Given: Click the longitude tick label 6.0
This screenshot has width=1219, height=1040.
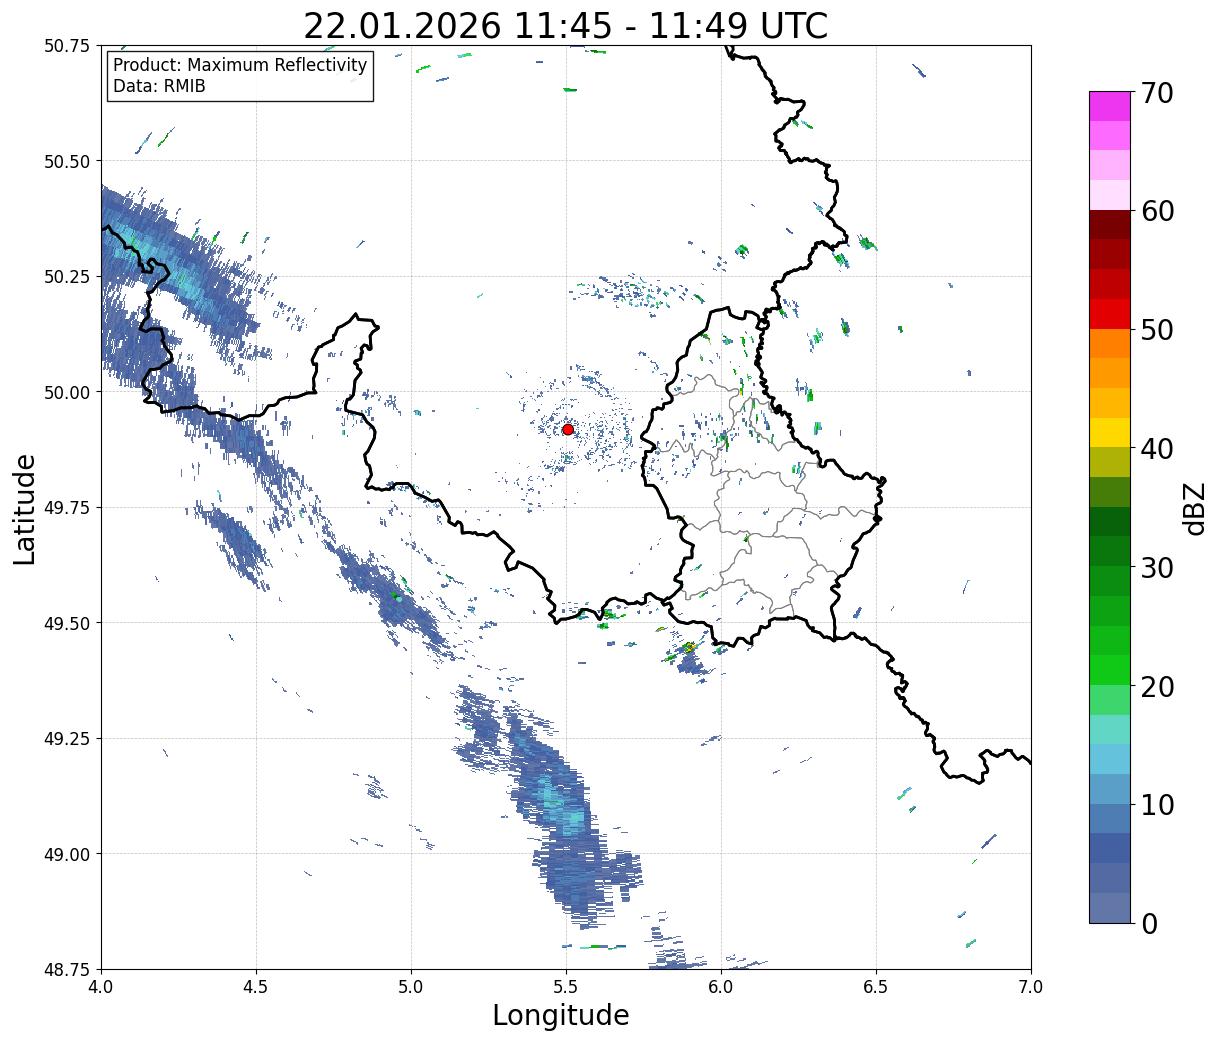Looking at the screenshot, I should [721, 987].
